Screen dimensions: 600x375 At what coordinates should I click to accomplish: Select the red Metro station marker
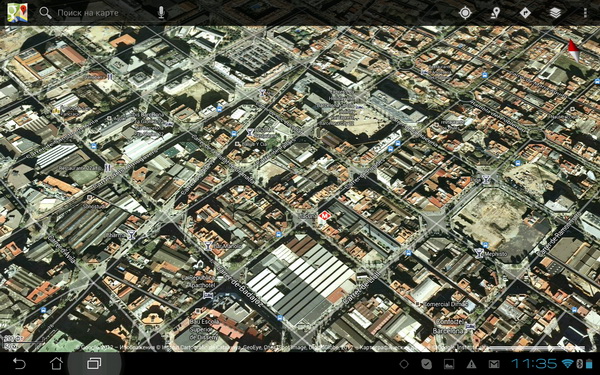[324, 216]
